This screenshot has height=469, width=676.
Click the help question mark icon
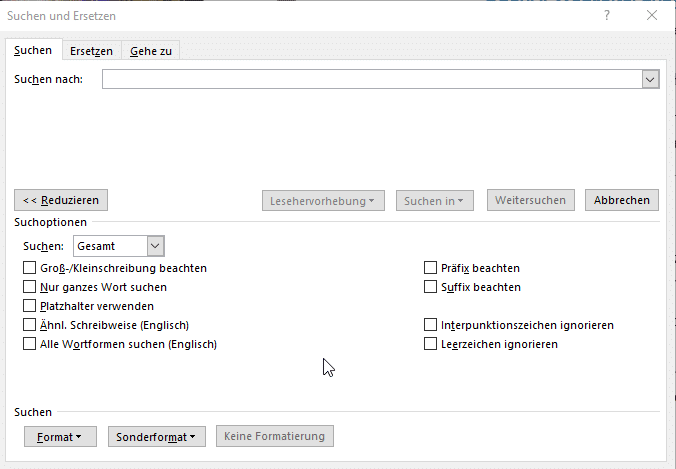[607, 15]
